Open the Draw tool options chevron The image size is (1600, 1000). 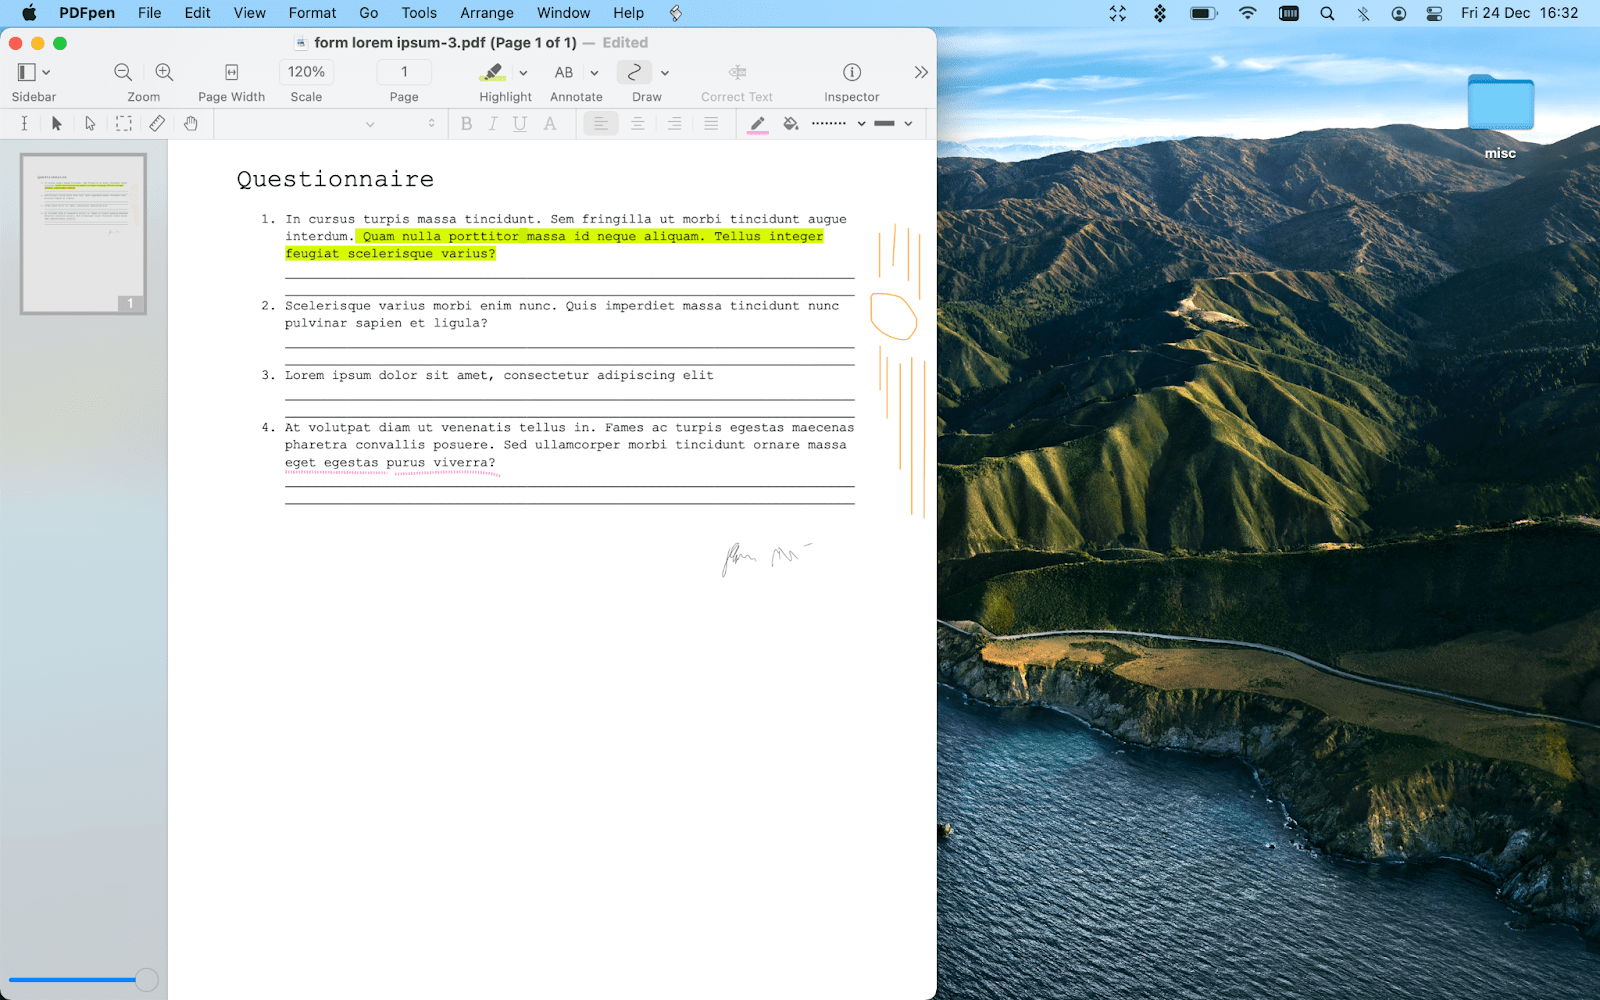664,72
